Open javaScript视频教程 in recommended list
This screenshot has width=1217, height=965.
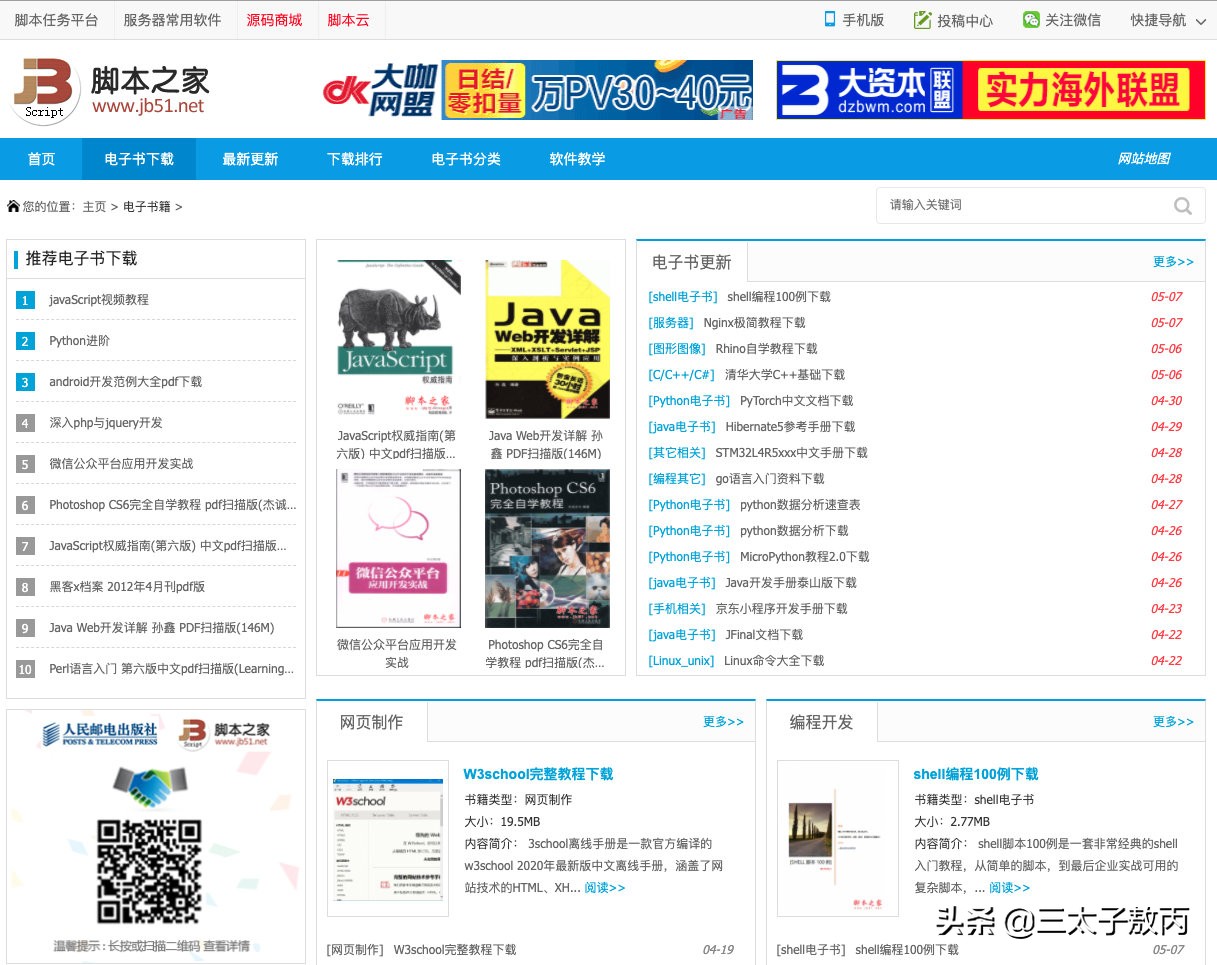(99, 300)
